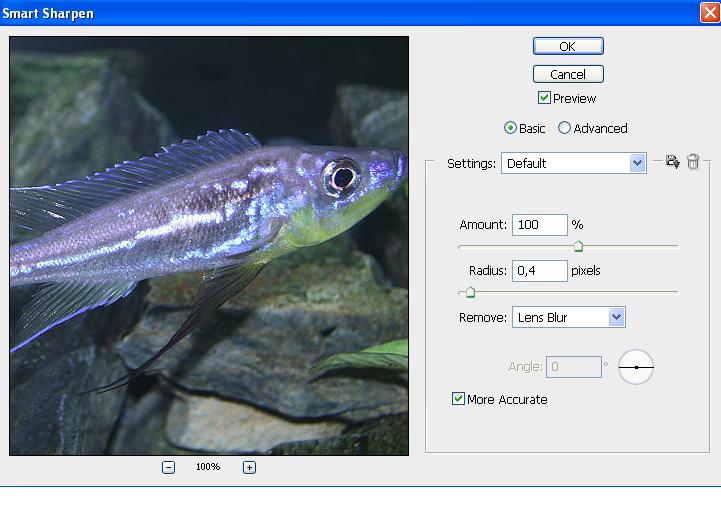Open the Settings dropdown showing Default
721x512 pixels.
(574, 163)
